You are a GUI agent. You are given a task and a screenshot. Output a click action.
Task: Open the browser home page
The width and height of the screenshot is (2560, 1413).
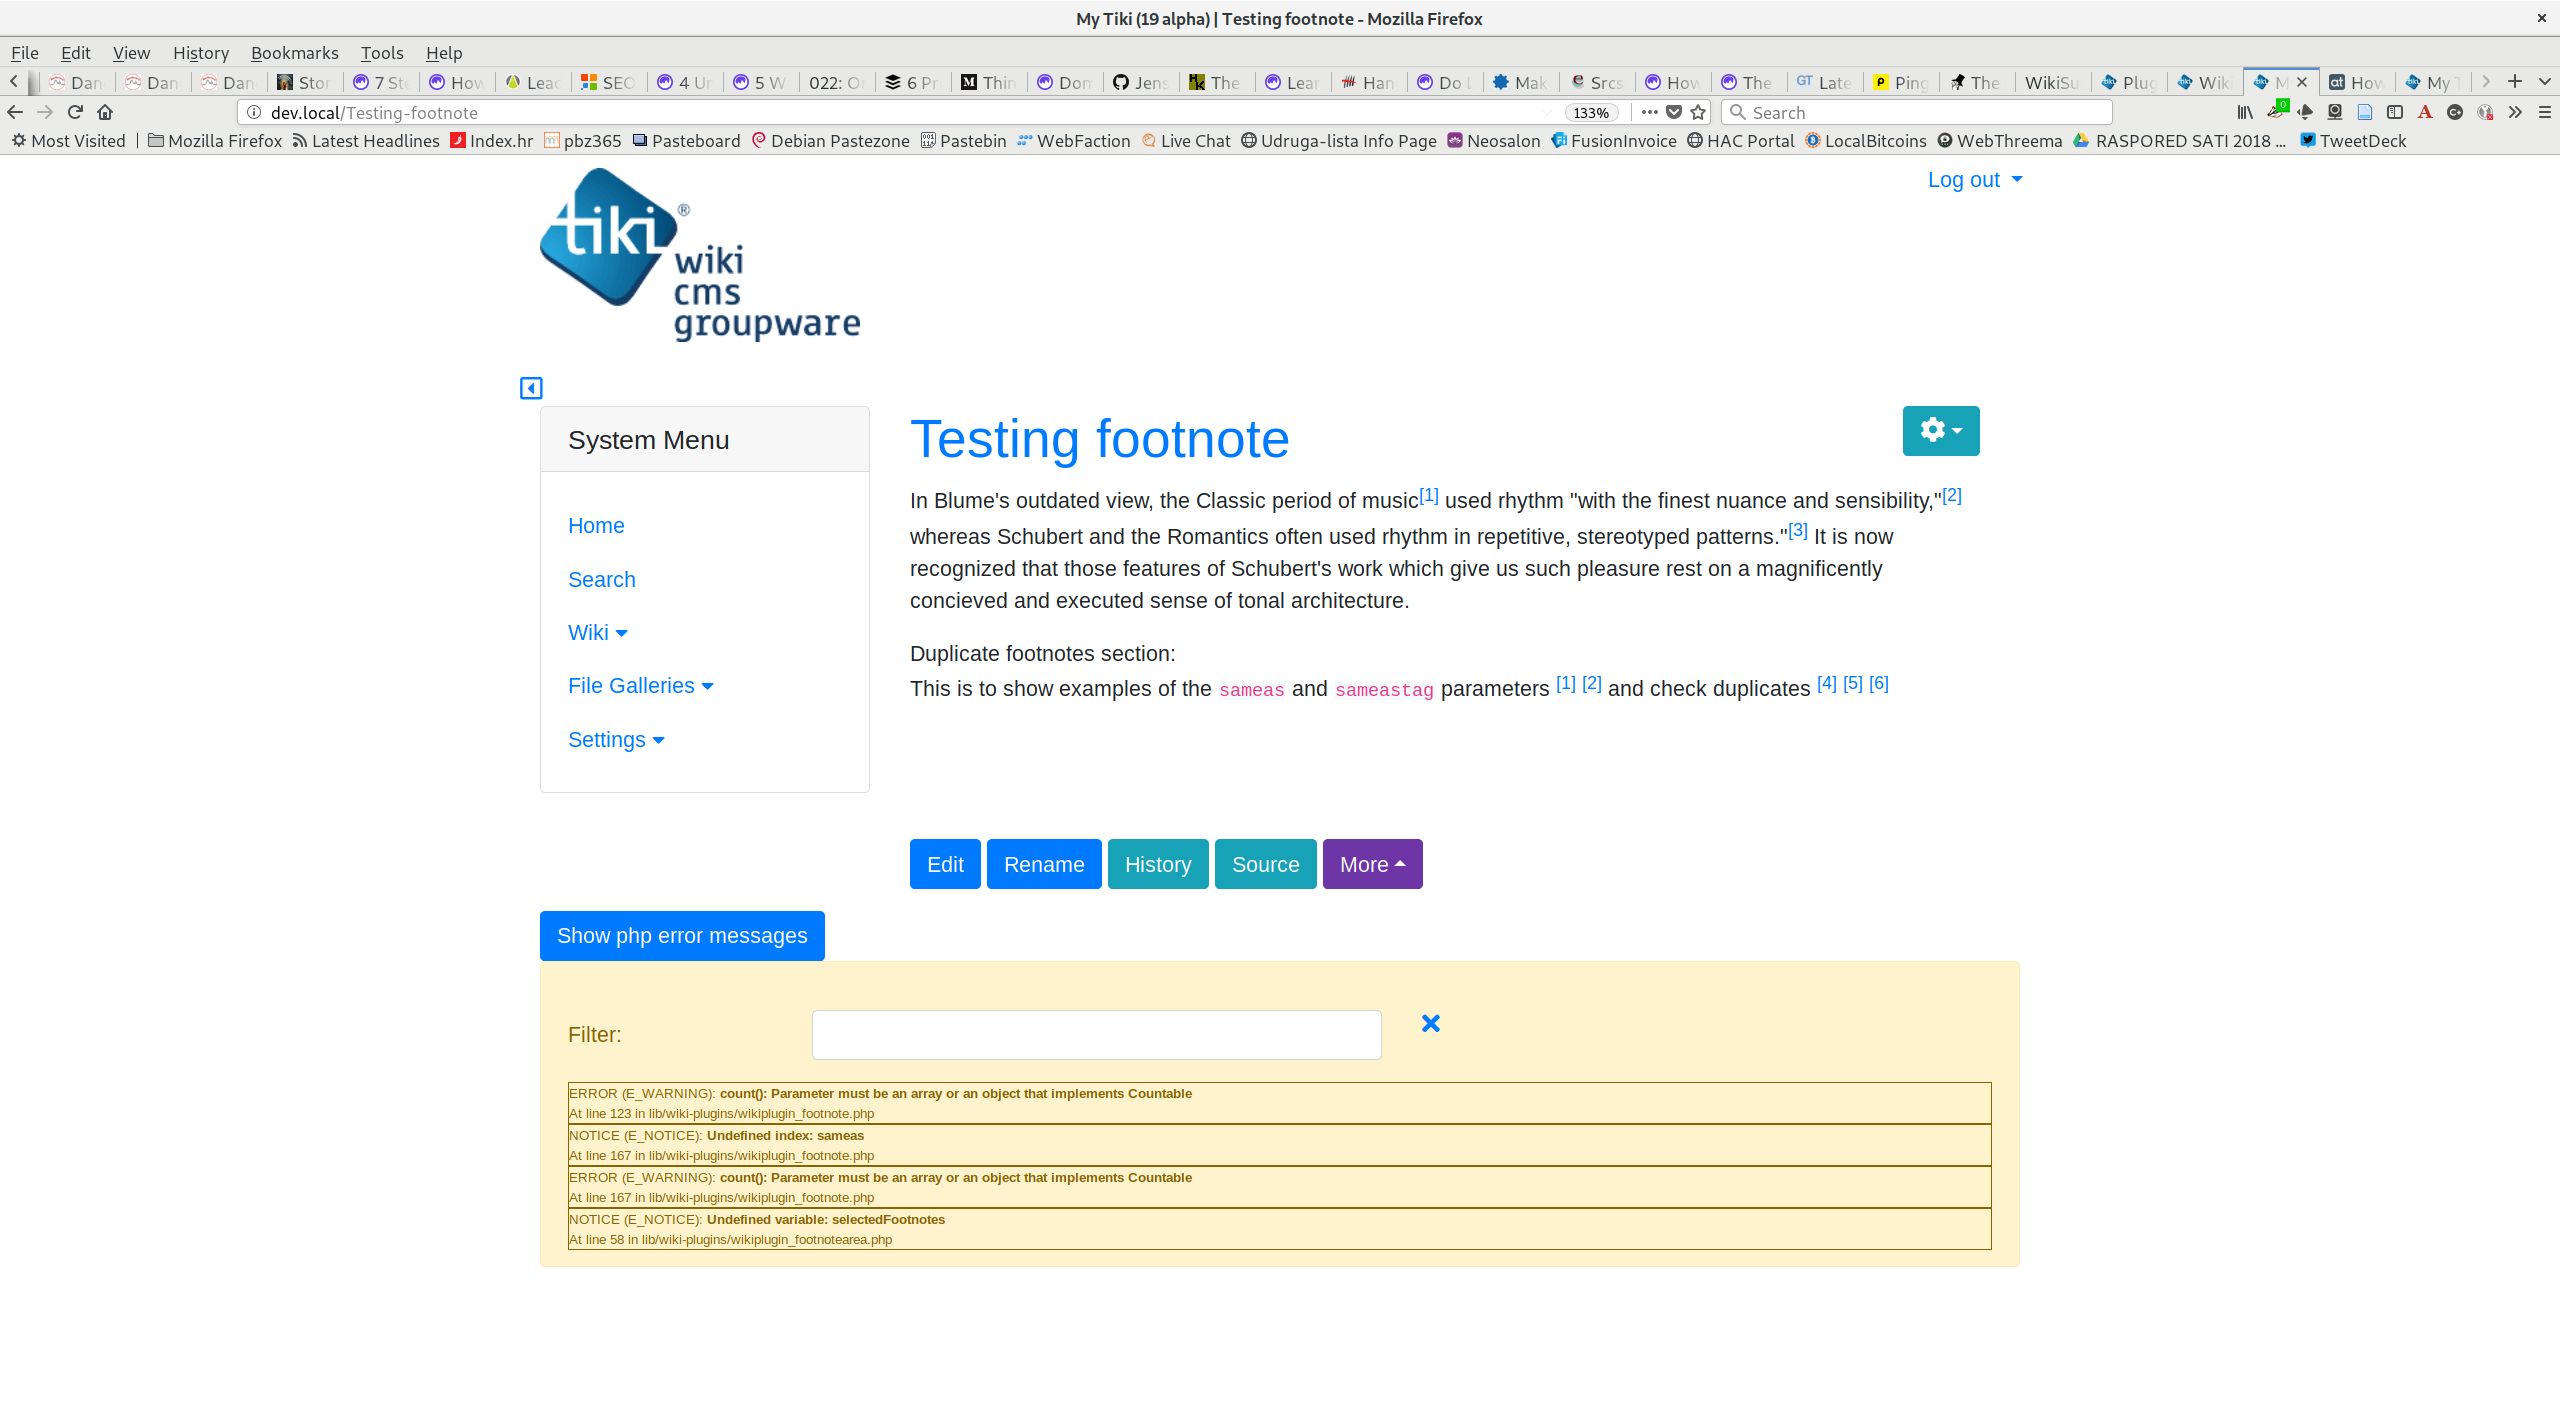pyautogui.click(x=105, y=112)
